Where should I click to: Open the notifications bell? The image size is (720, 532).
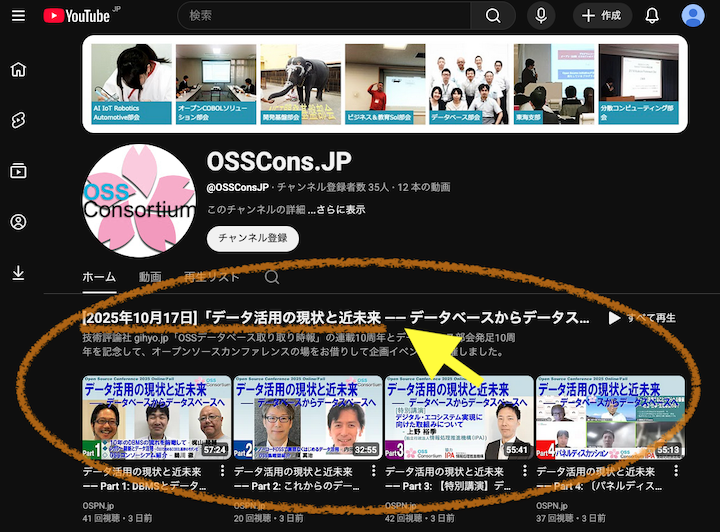point(652,16)
